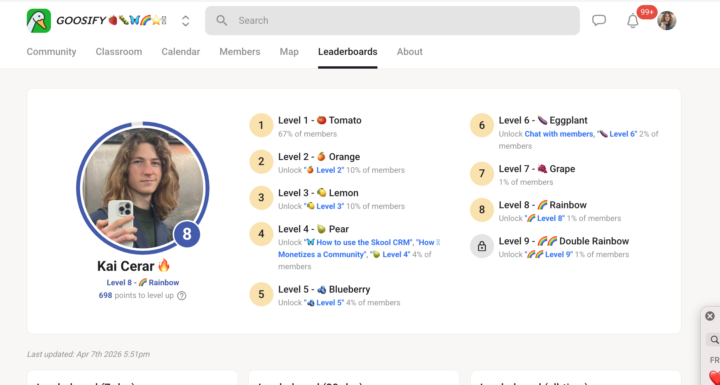
Task: Click the 99+ notification badge
Action: [647, 12]
